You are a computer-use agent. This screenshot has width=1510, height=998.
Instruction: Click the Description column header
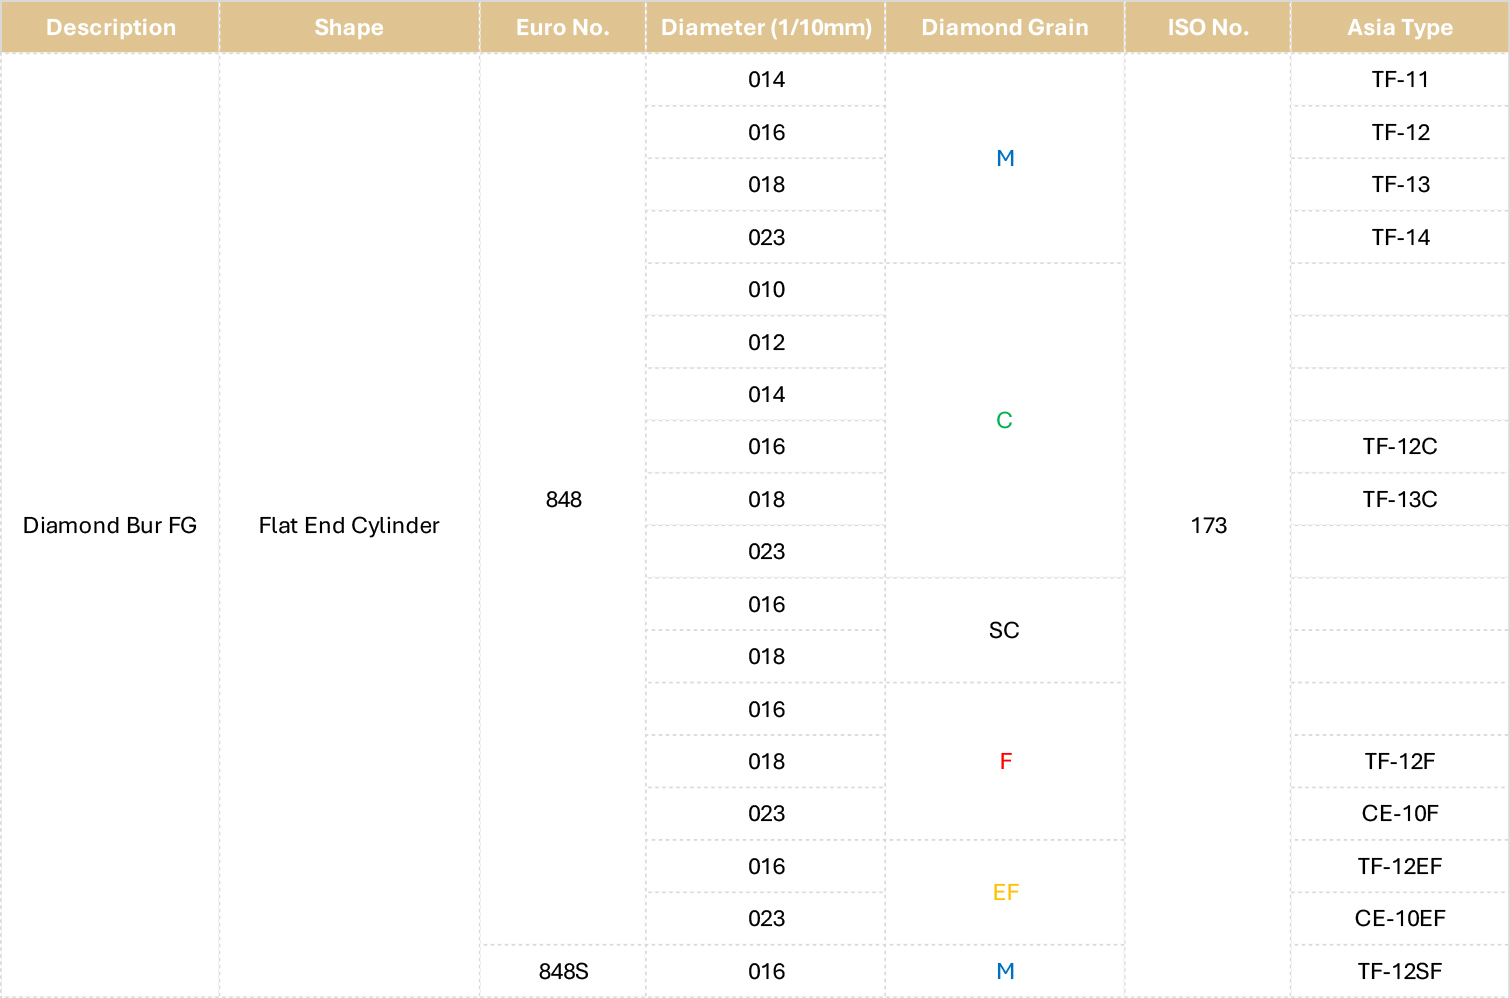click(110, 27)
